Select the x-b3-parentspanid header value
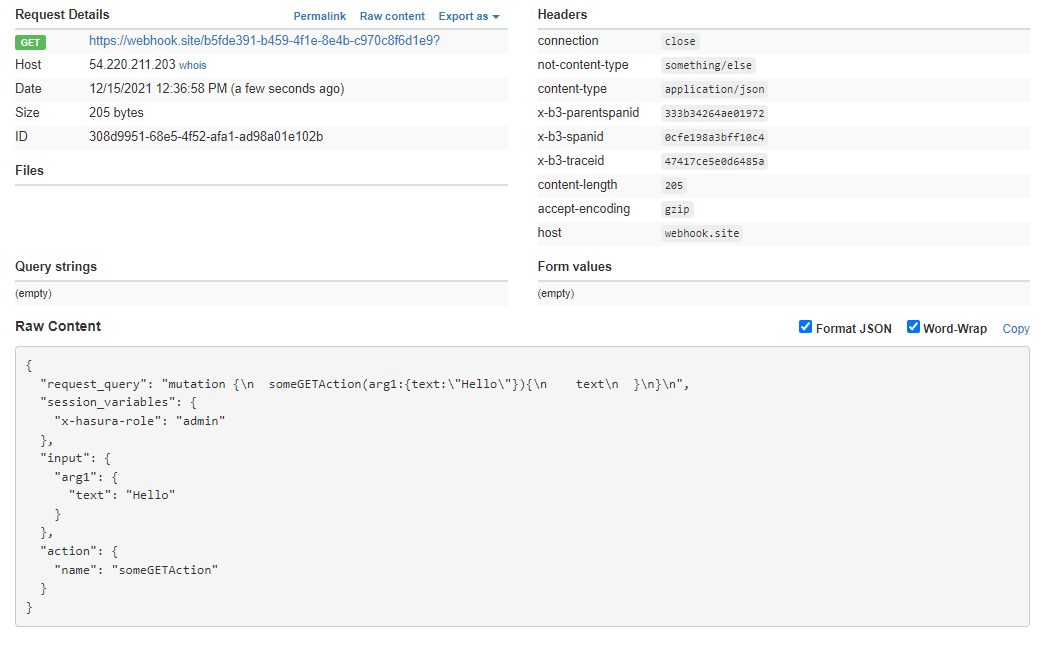 (713, 112)
